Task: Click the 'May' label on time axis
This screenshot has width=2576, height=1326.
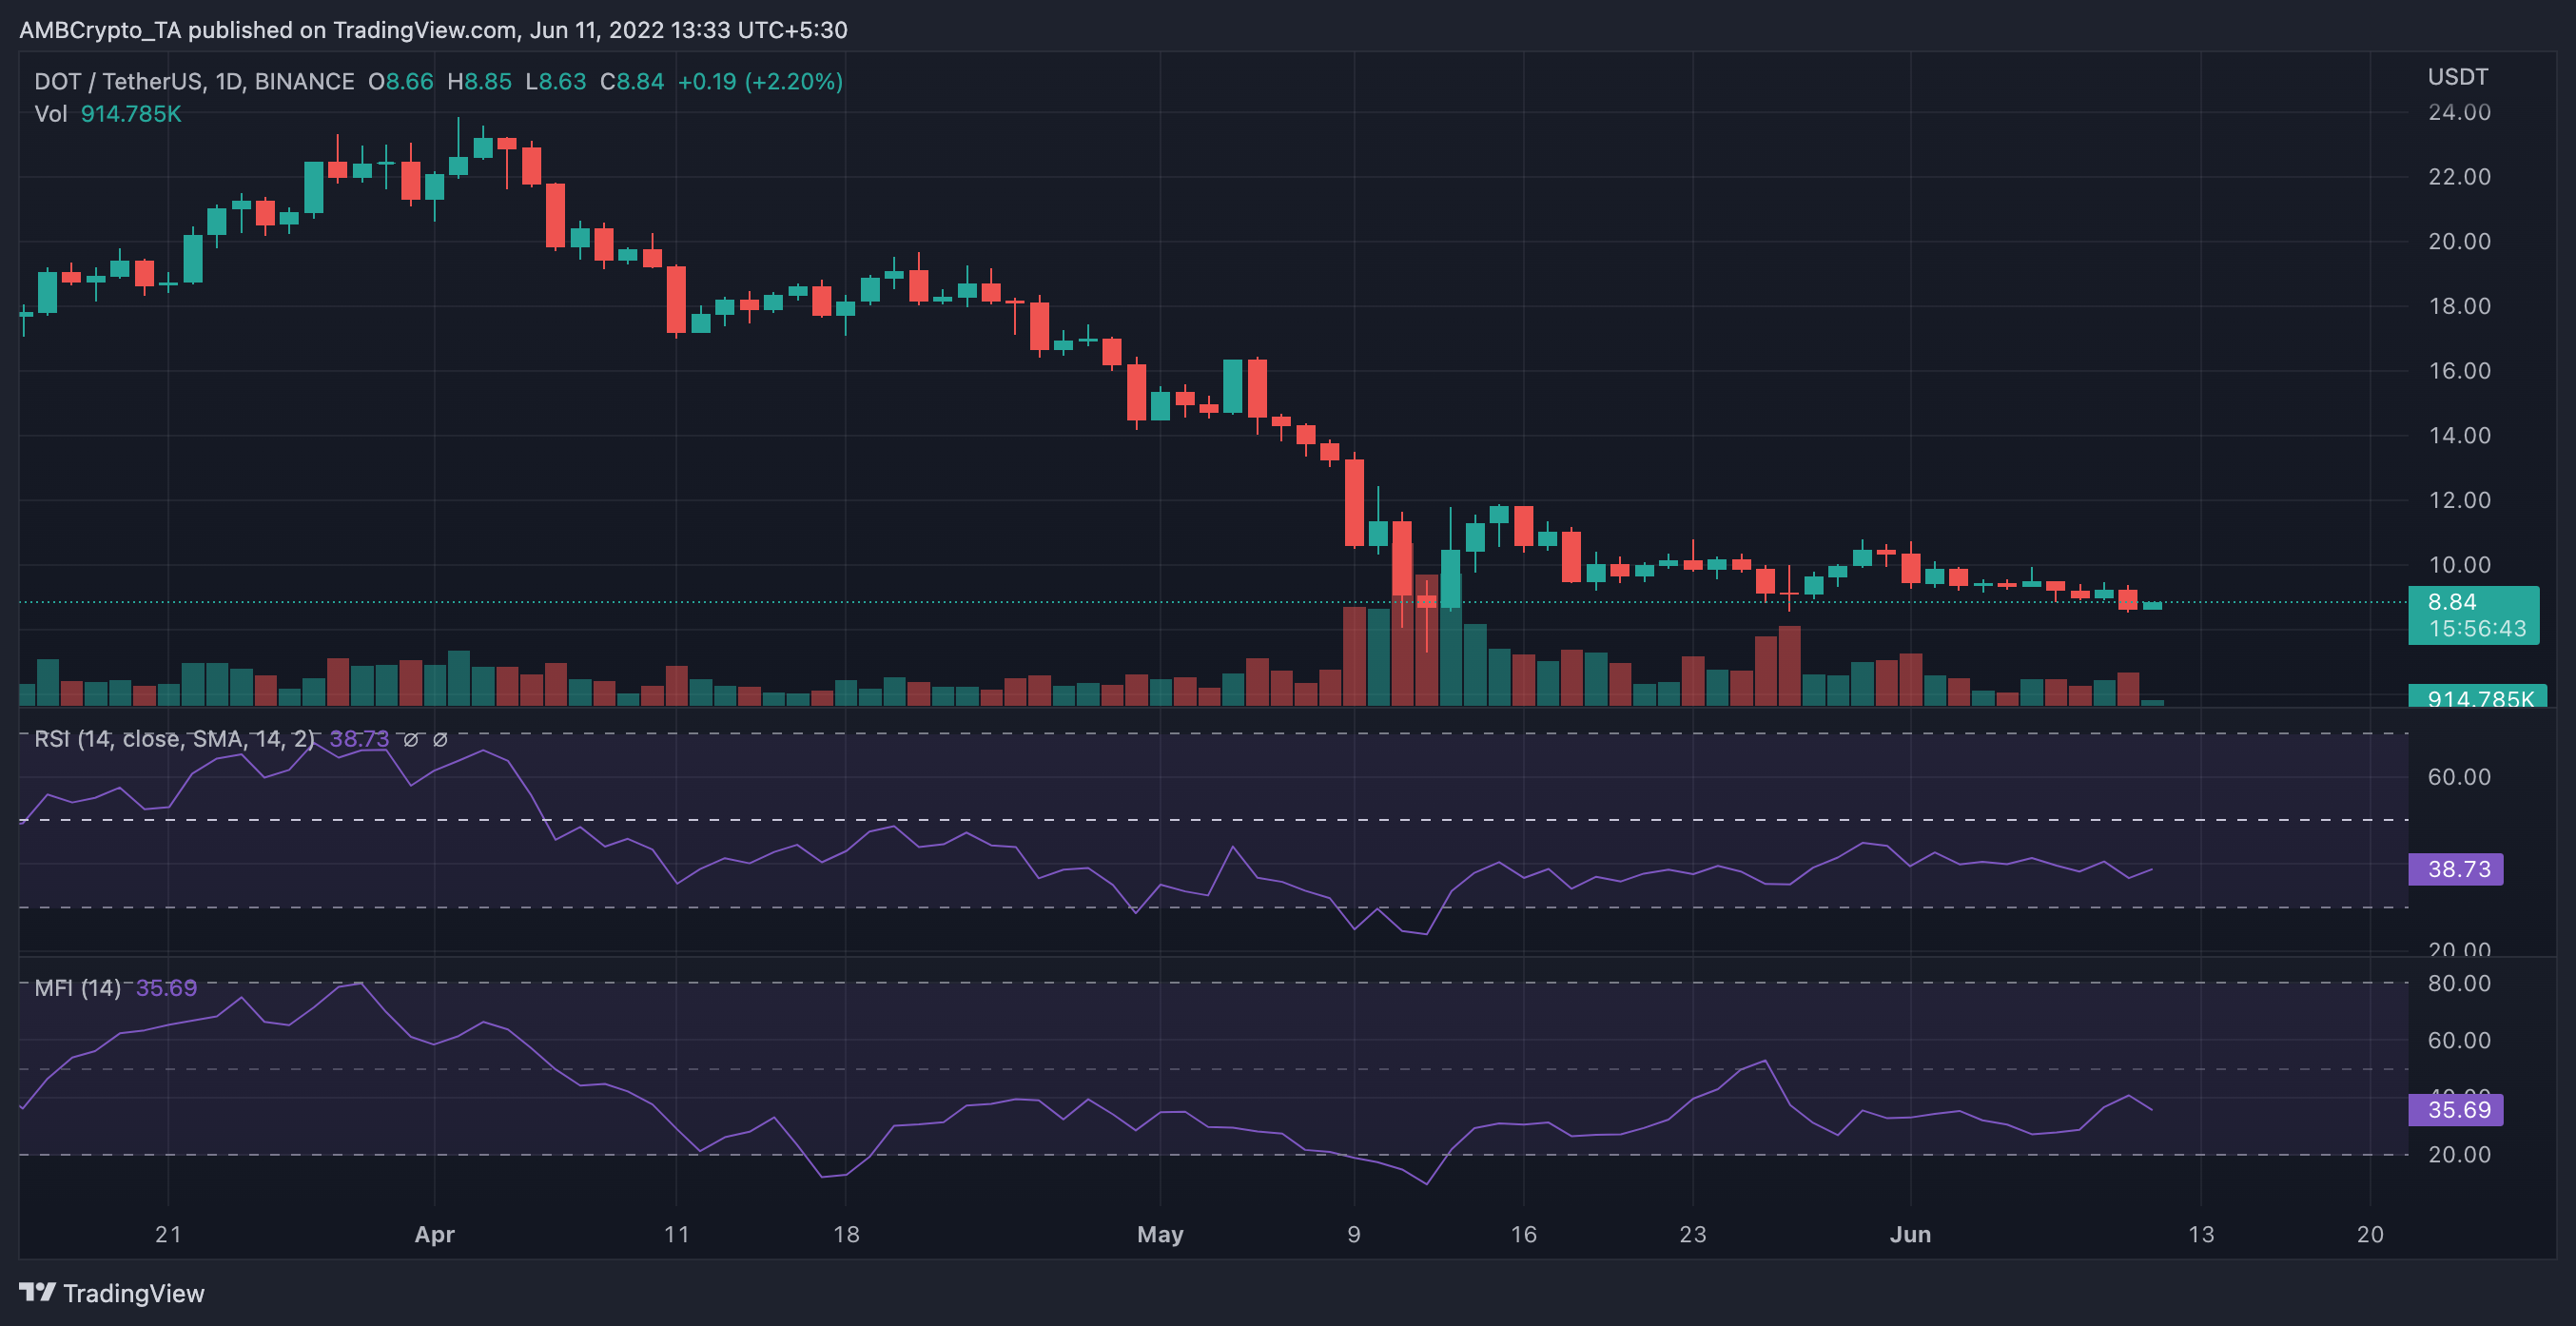Action: click(1160, 1233)
